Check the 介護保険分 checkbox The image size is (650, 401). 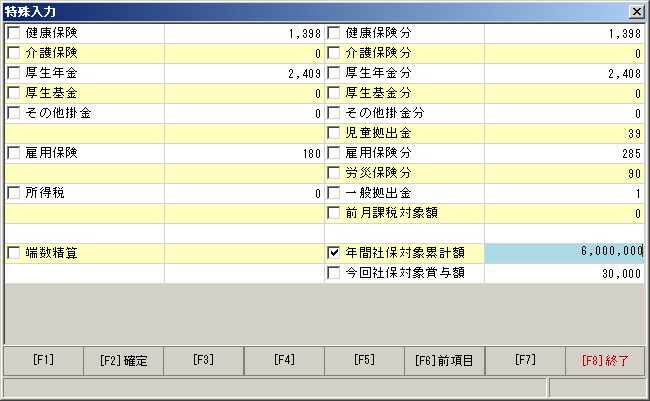click(334, 53)
